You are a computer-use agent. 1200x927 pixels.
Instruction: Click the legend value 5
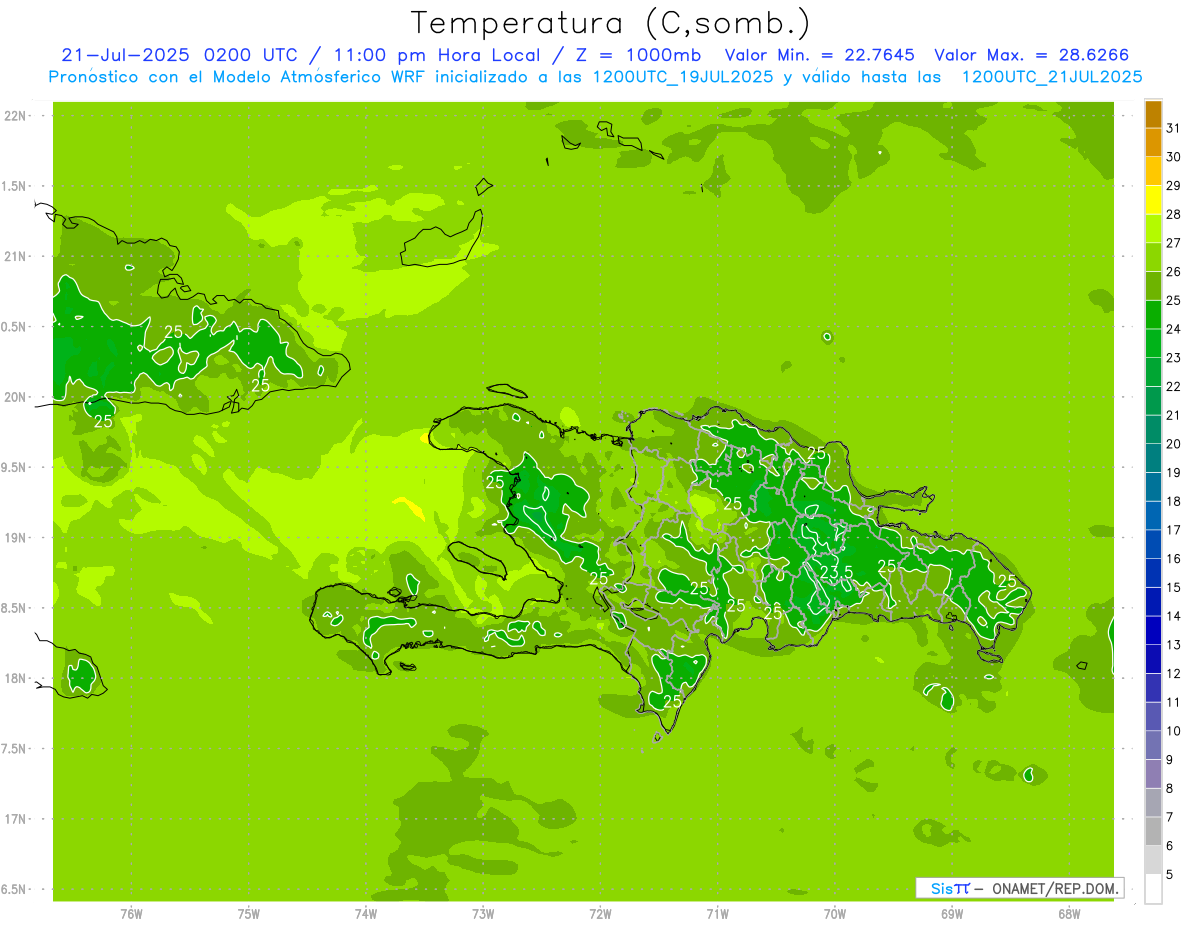click(x=1170, y=875)
